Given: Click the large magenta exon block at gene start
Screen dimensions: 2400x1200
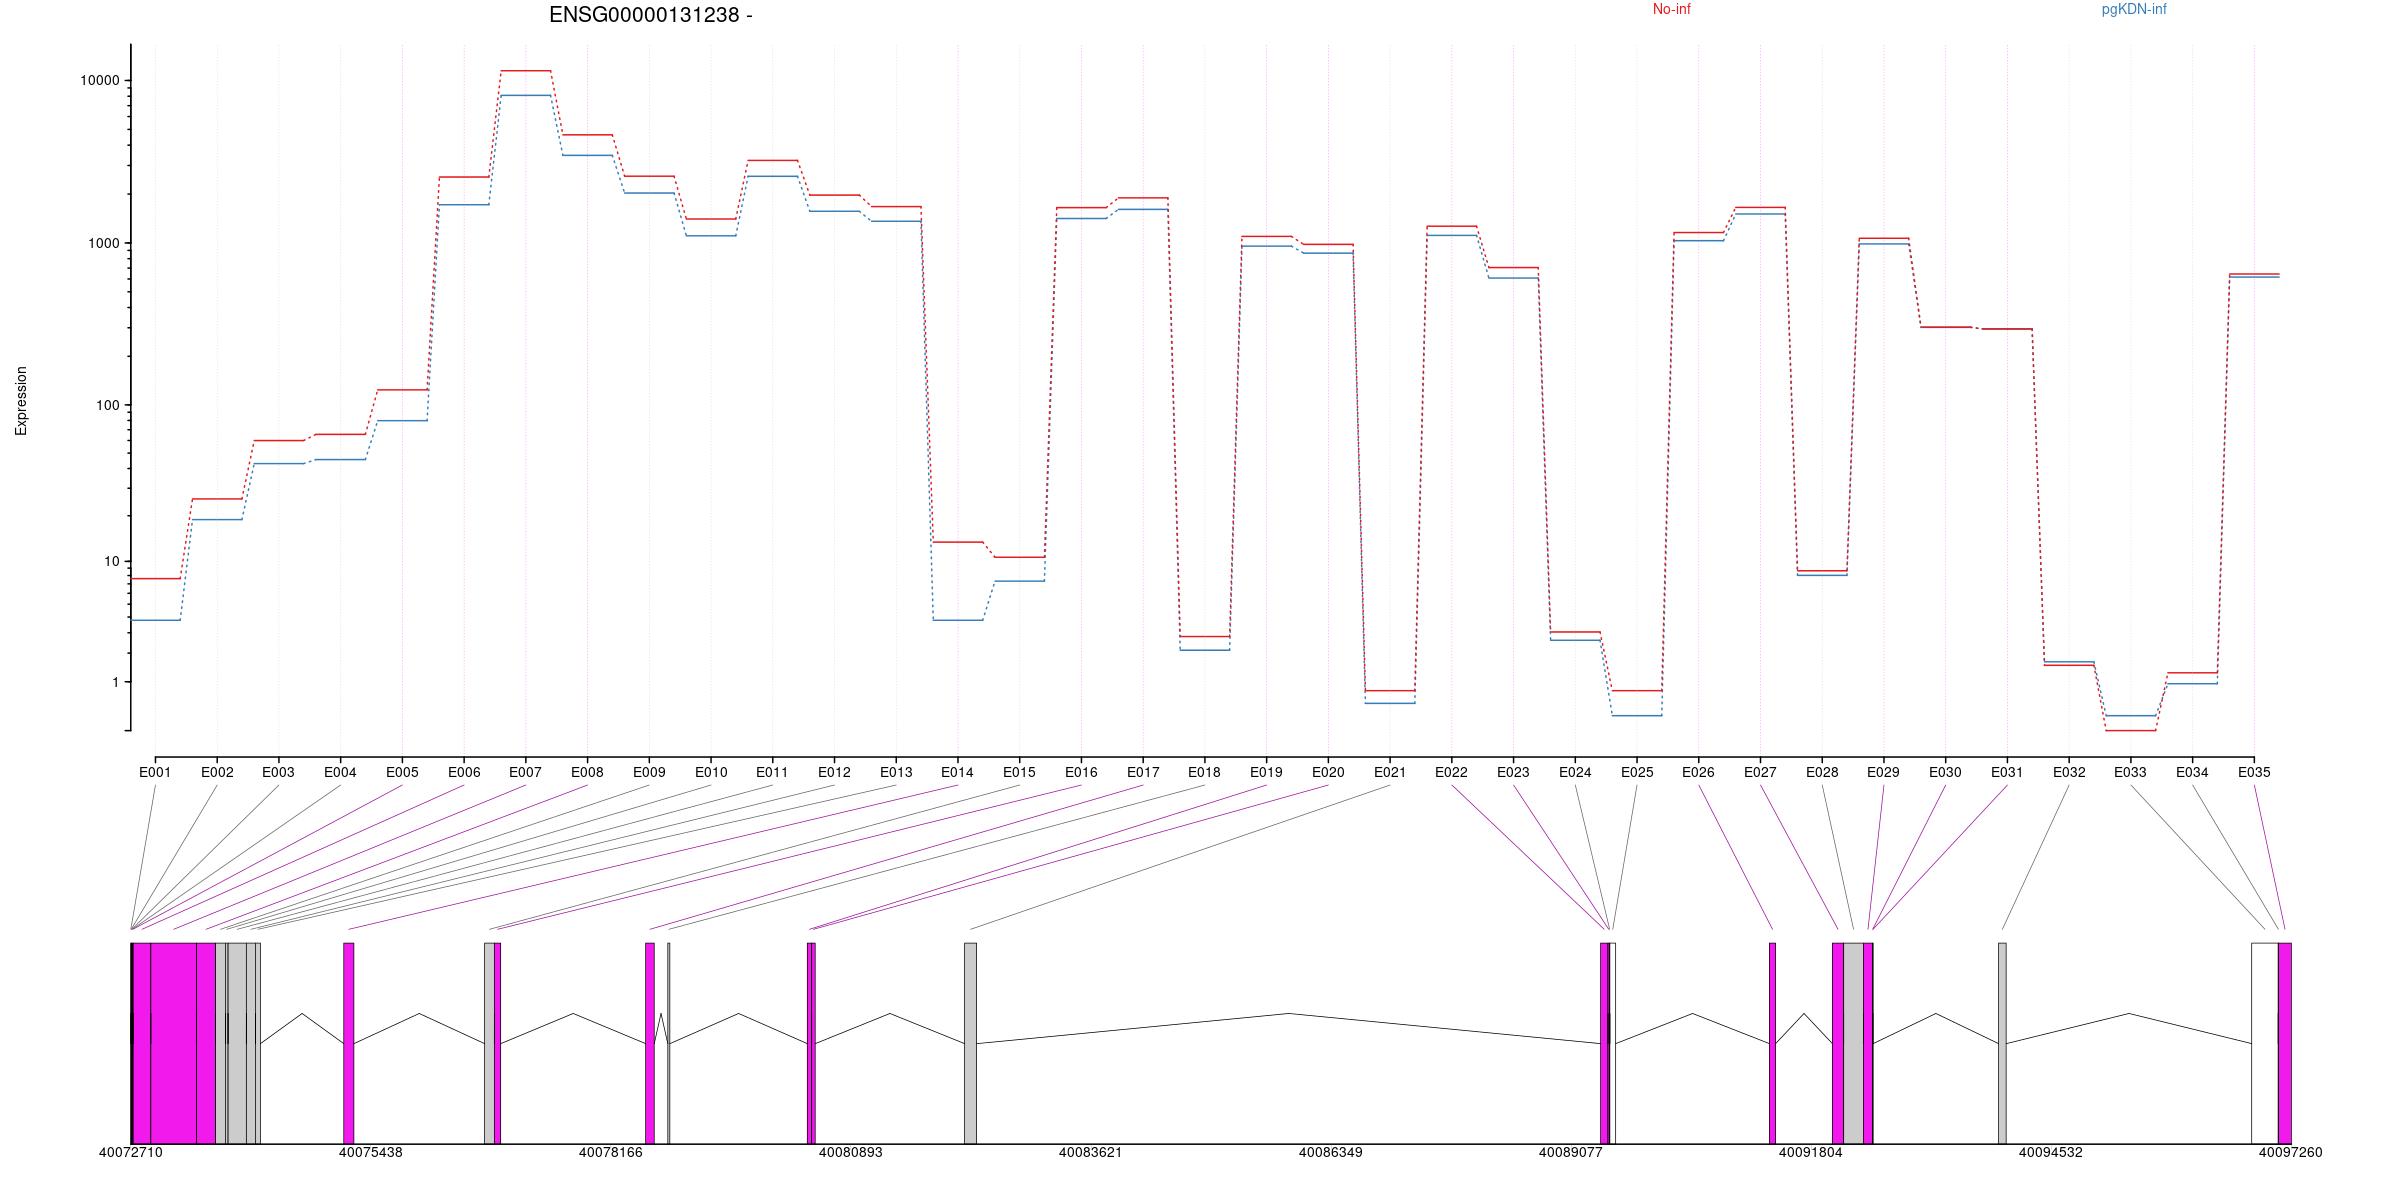Looking at the screenshot, I should pyautogui.click(x=173, y=1043).
